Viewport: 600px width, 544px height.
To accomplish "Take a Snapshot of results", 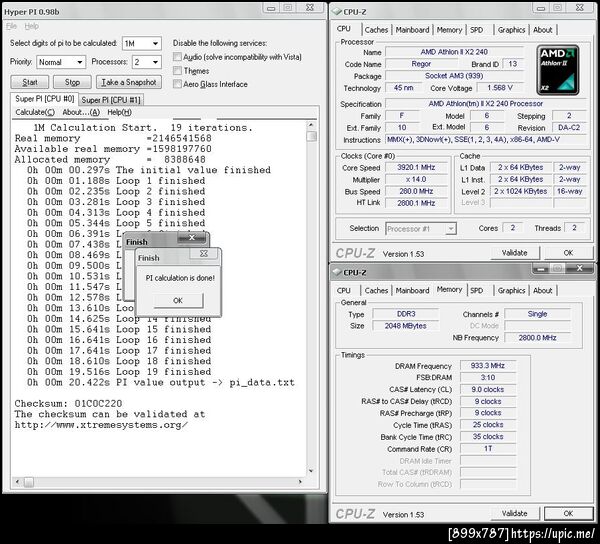I will 129,82.
